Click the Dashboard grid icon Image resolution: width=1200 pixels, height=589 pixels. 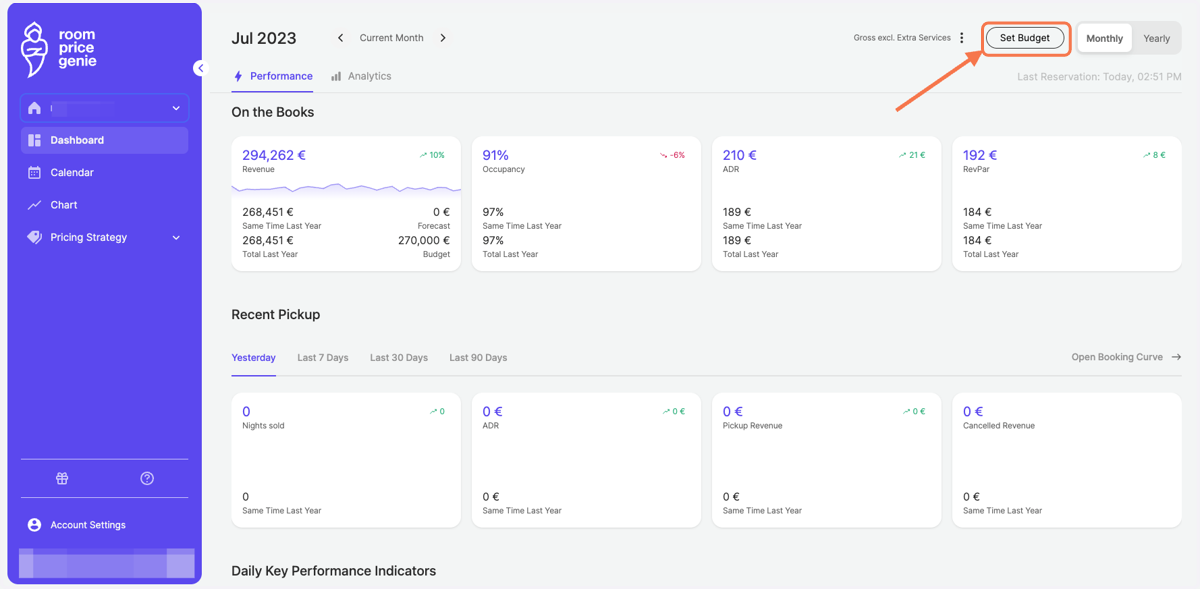tap(34, 140)
